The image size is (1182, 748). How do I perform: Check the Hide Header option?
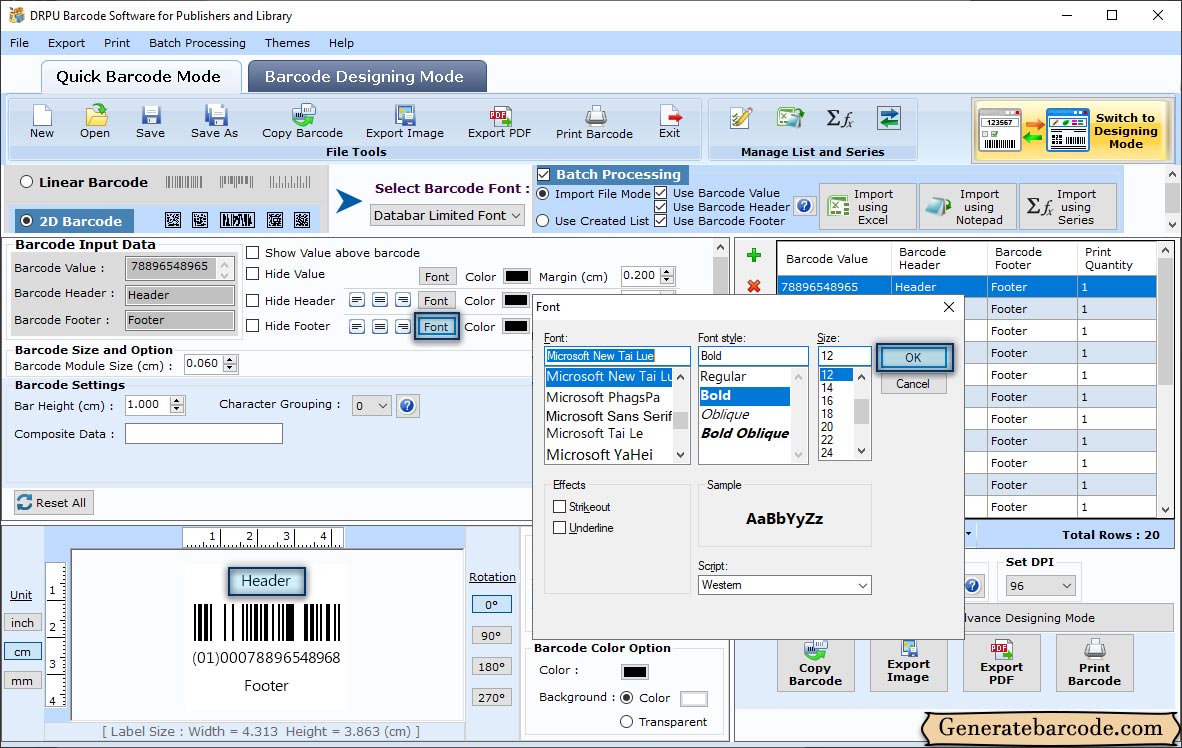[x=253, y=300]
